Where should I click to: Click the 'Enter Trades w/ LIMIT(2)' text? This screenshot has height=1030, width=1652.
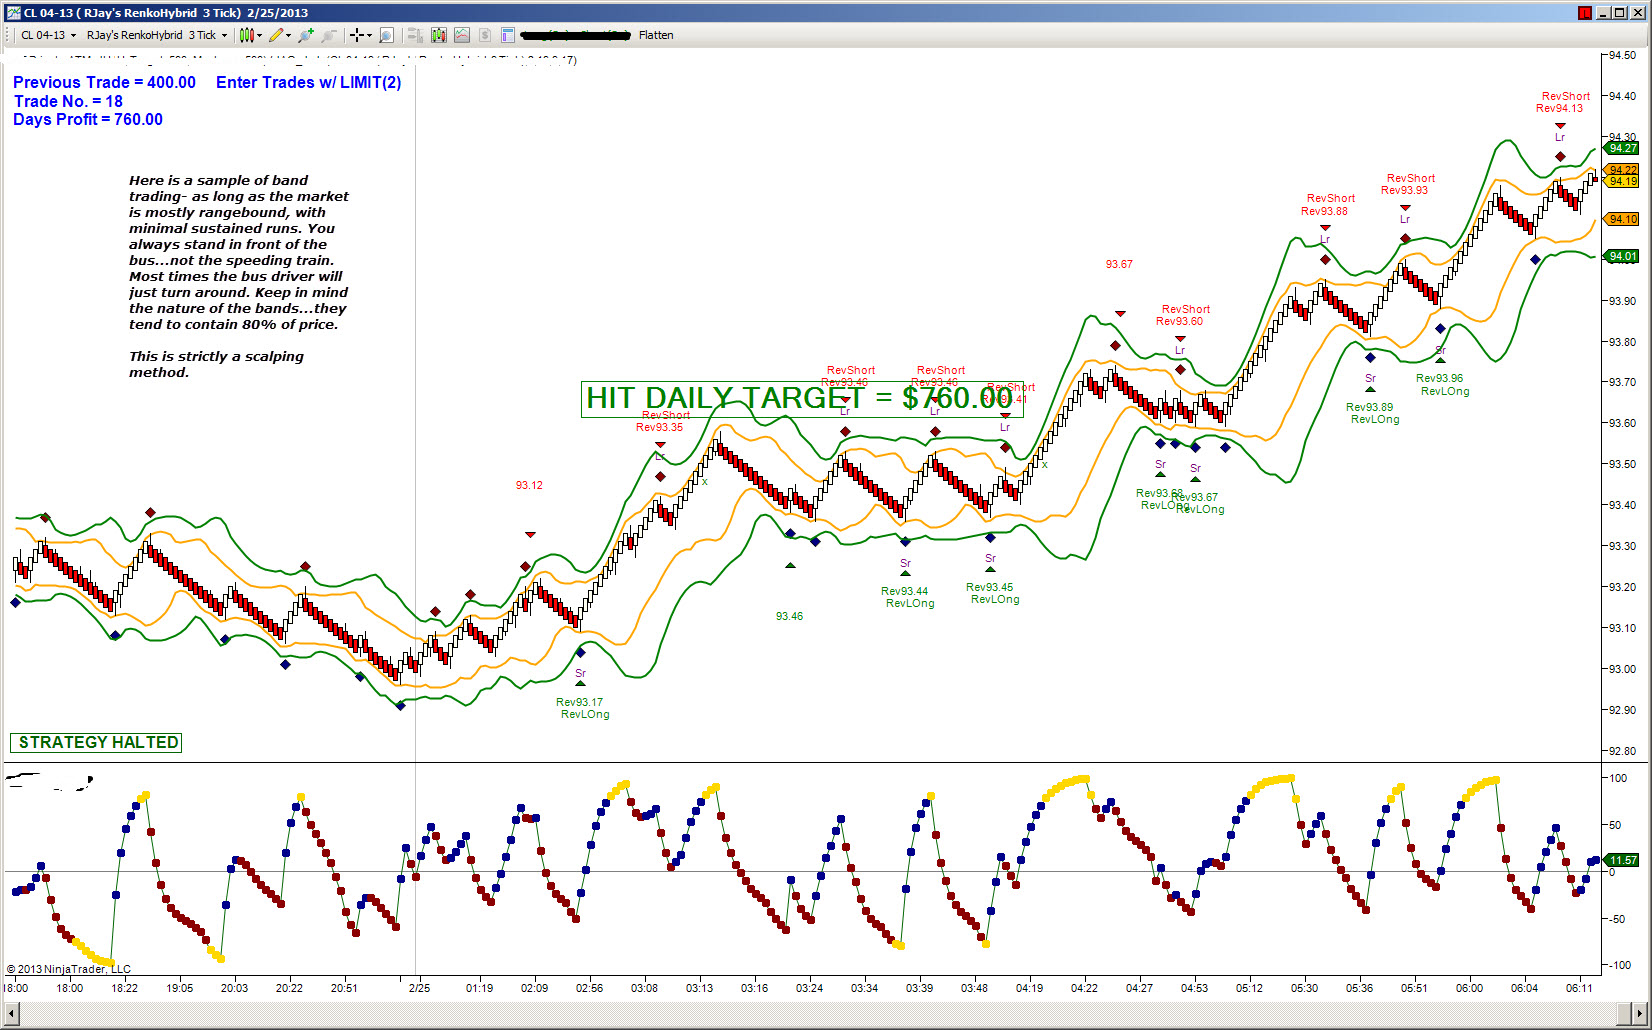308,82
